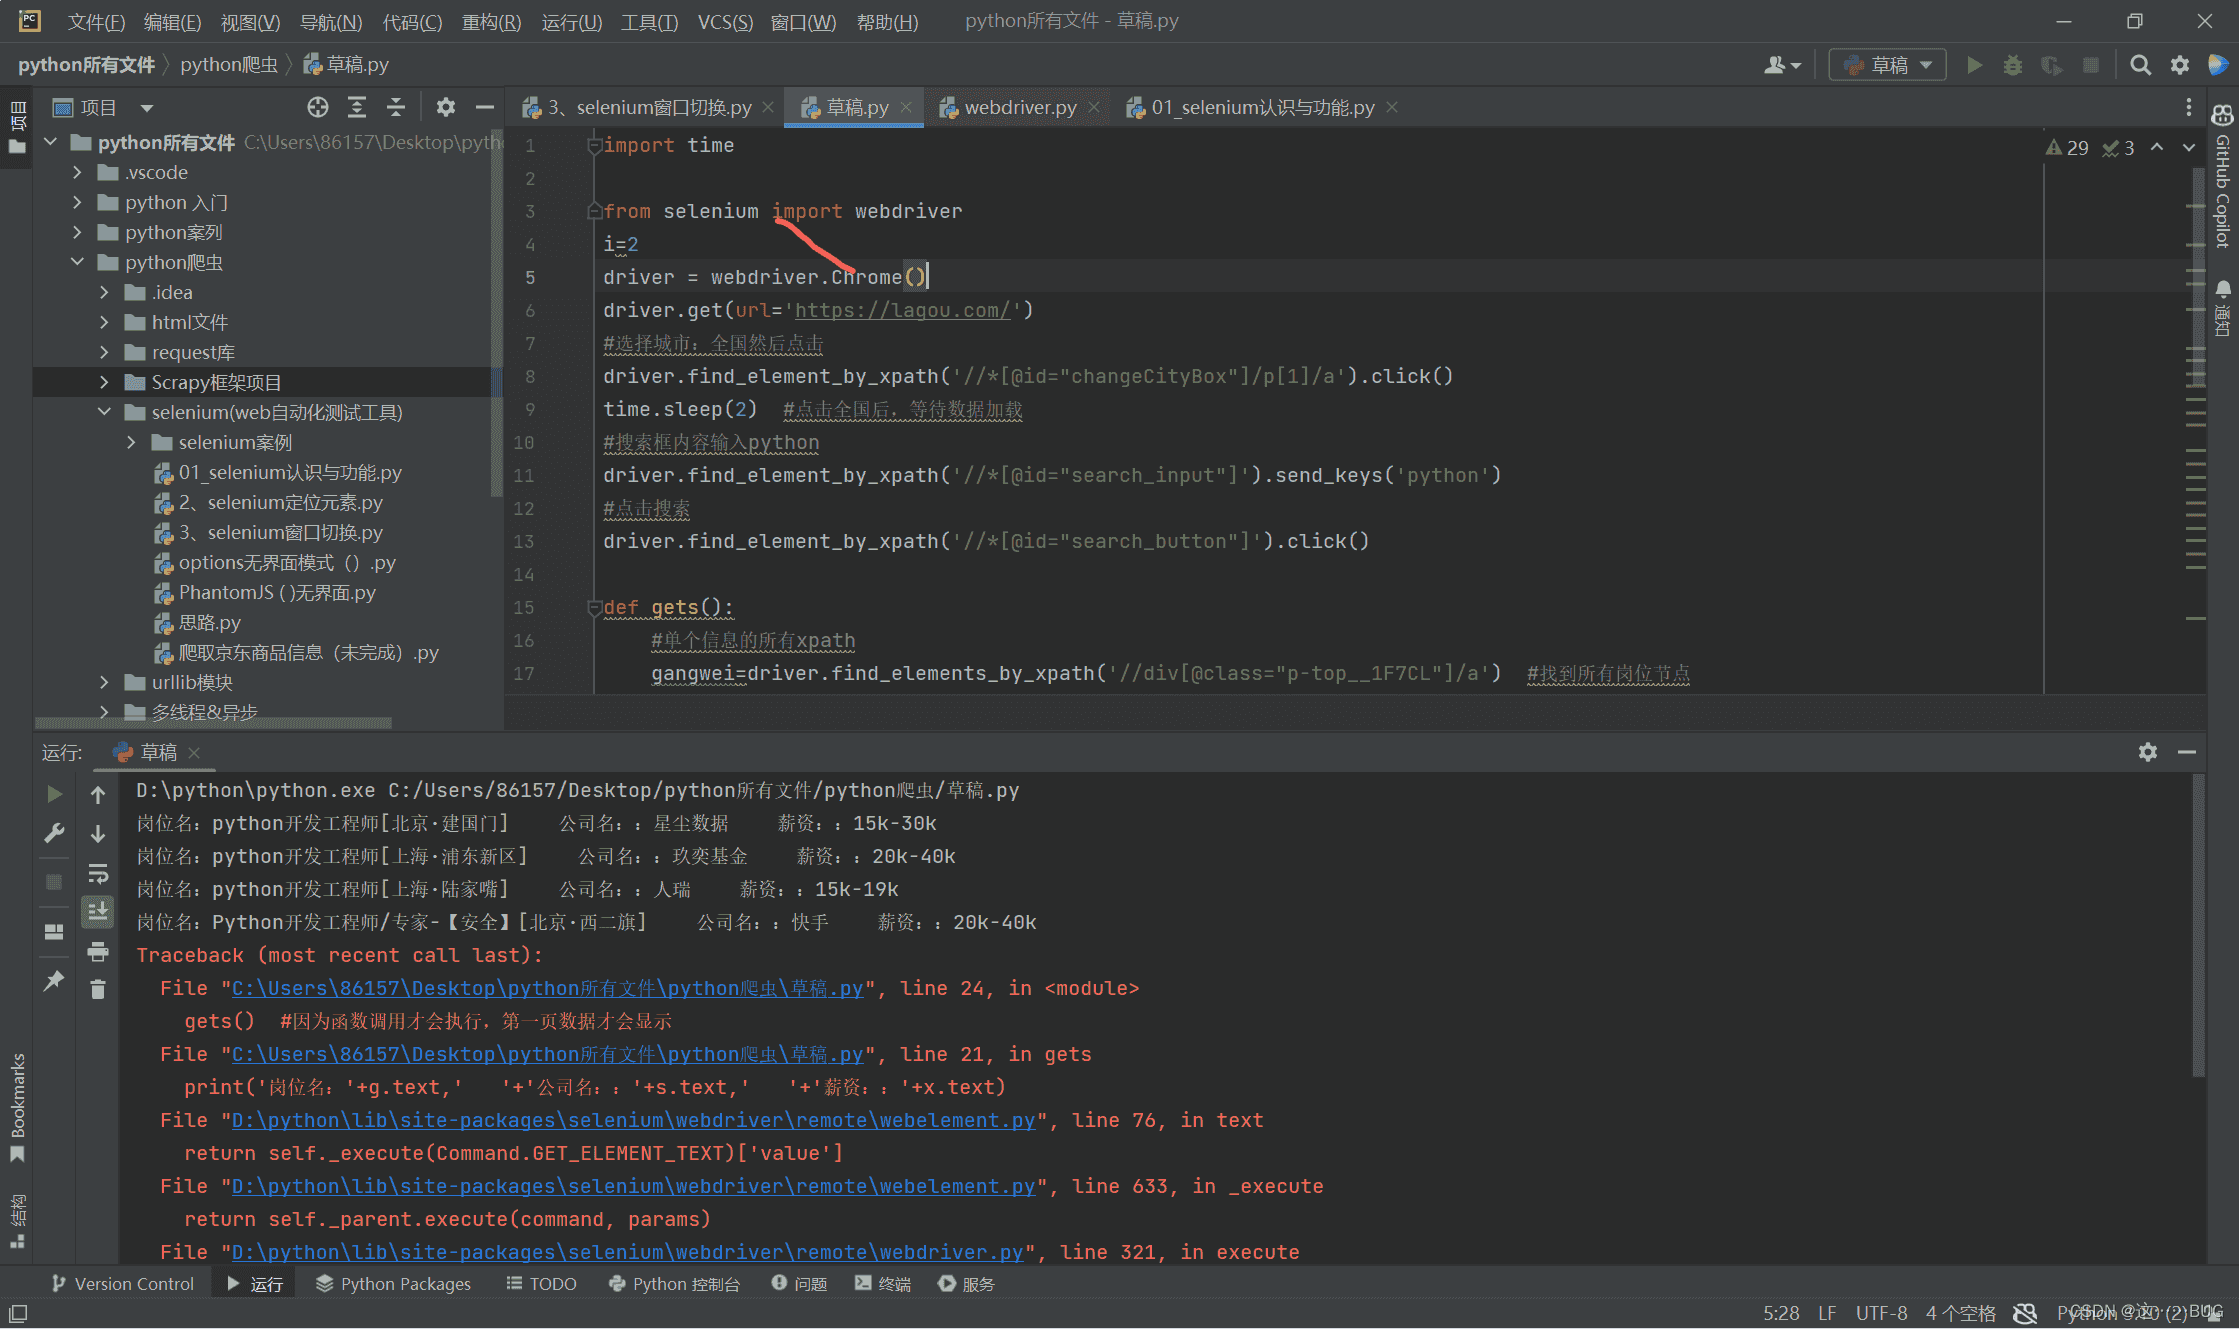
Task: Switch to the Python Packages bottom panel
Action: point(393,1283)
